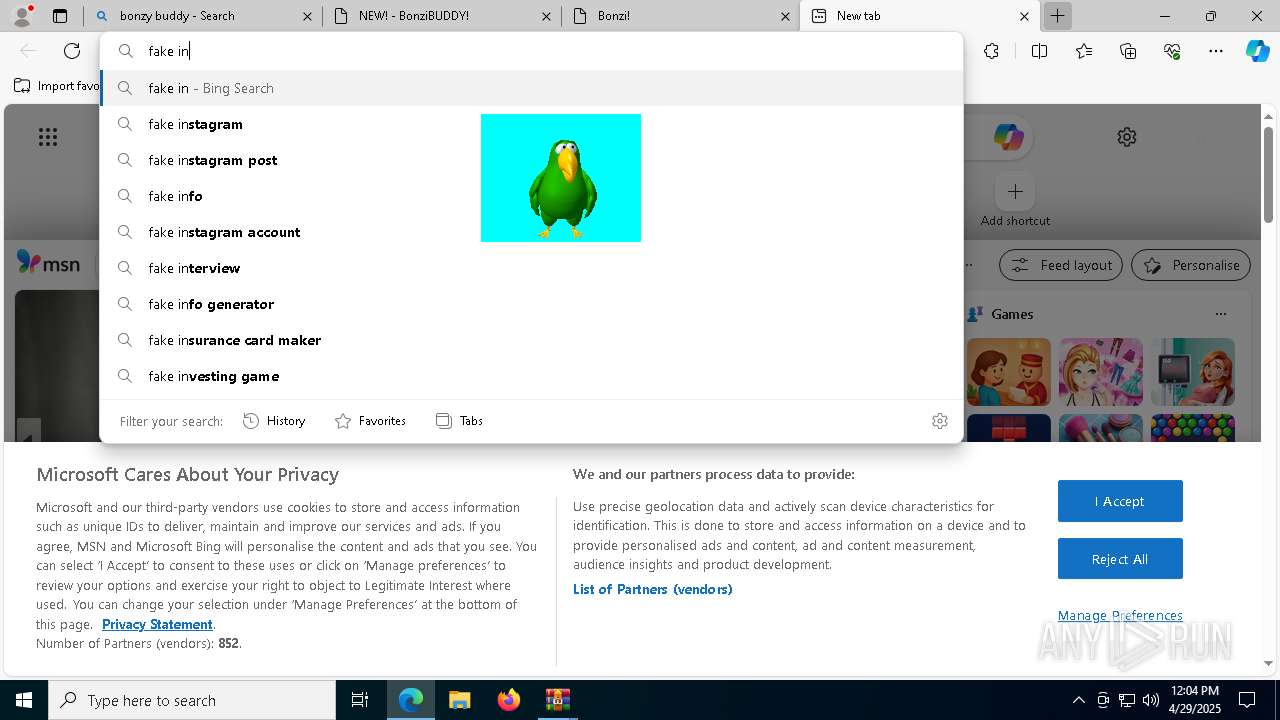Show hidden tray icons chevron

tap(1078, 700)
